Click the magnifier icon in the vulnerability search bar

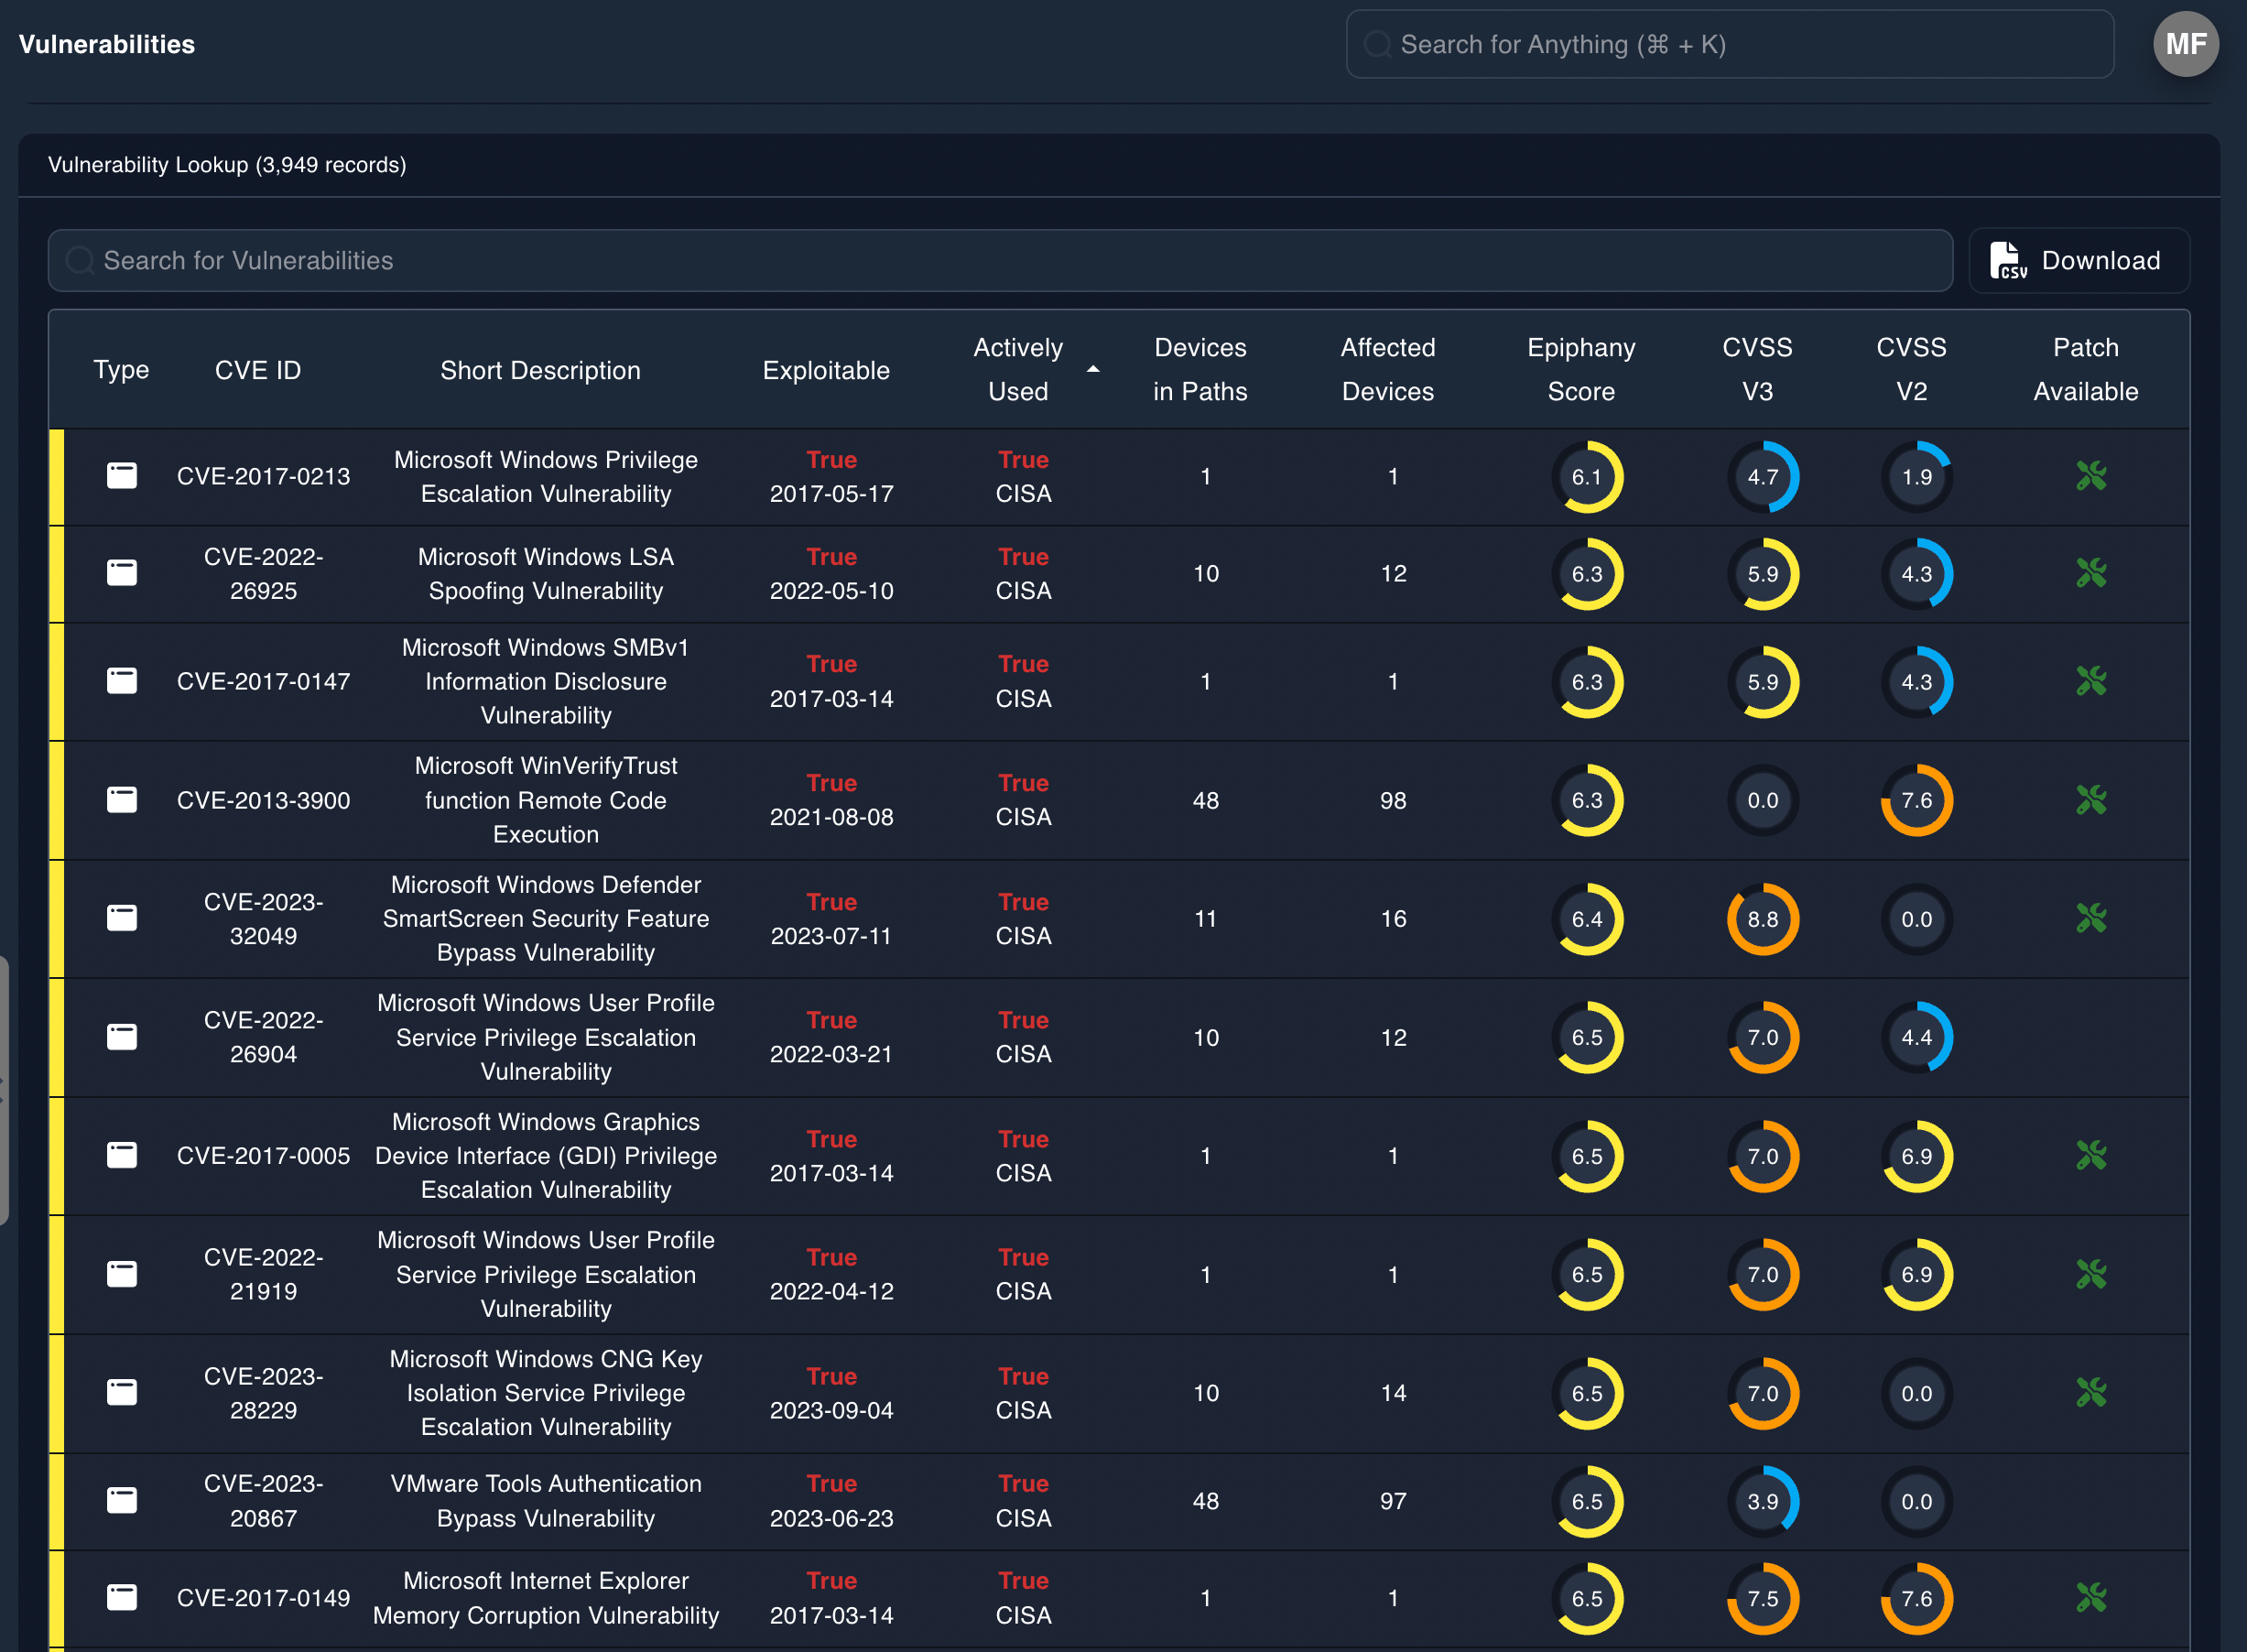79,260
